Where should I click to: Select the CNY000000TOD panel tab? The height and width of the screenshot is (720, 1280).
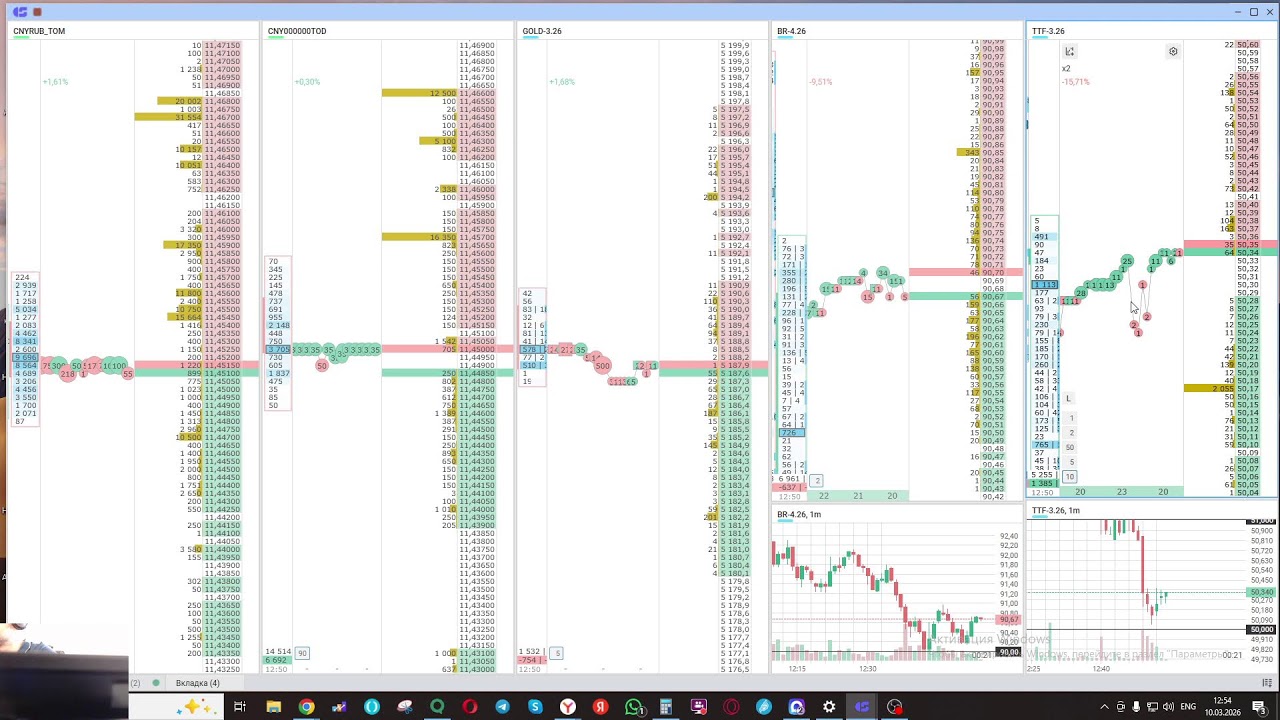click(297, 31)
